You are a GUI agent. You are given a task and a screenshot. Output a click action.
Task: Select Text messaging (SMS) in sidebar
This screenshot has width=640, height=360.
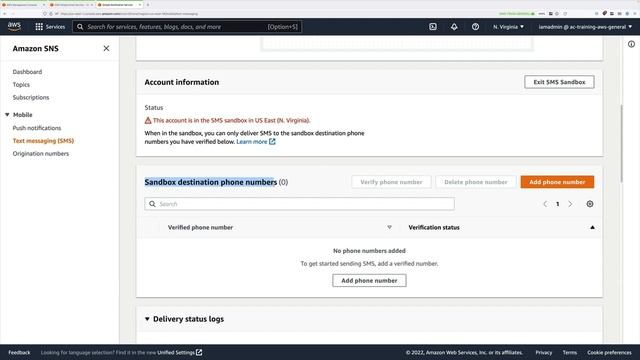pyautogui.click(x=43, y=141)
